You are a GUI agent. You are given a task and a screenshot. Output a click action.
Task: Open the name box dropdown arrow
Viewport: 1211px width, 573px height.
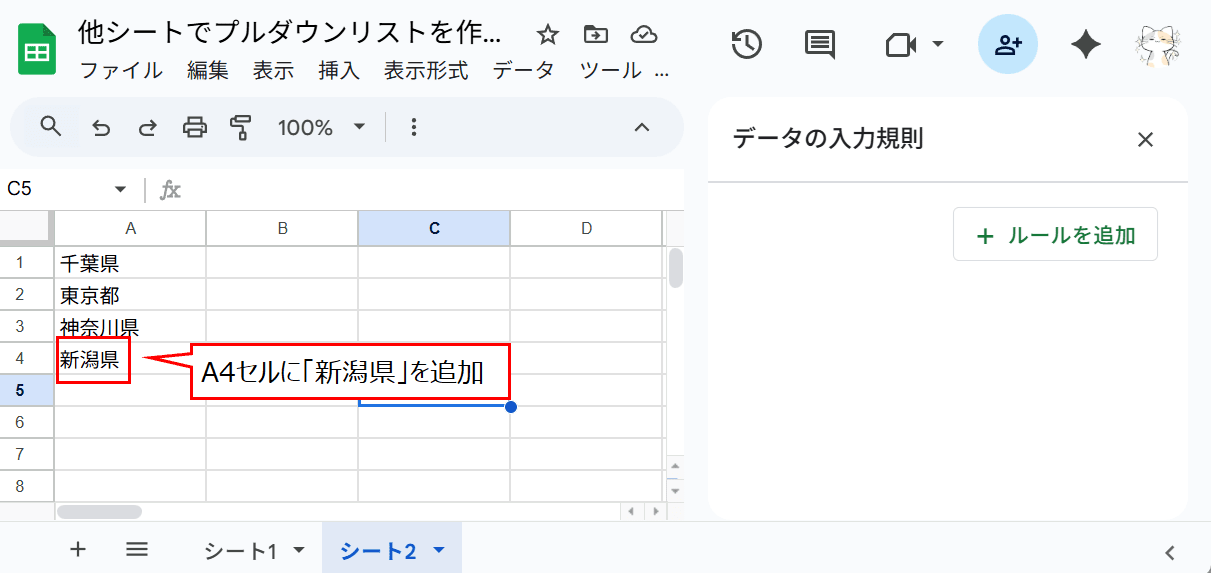tap(121, 189)
